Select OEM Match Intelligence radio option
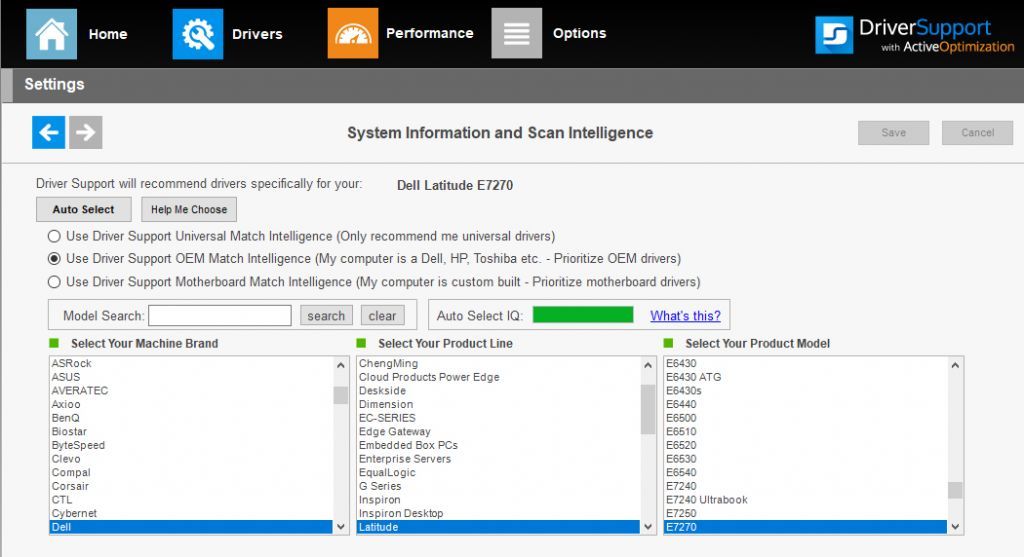 pyautogui.click(x=54, y=259)
